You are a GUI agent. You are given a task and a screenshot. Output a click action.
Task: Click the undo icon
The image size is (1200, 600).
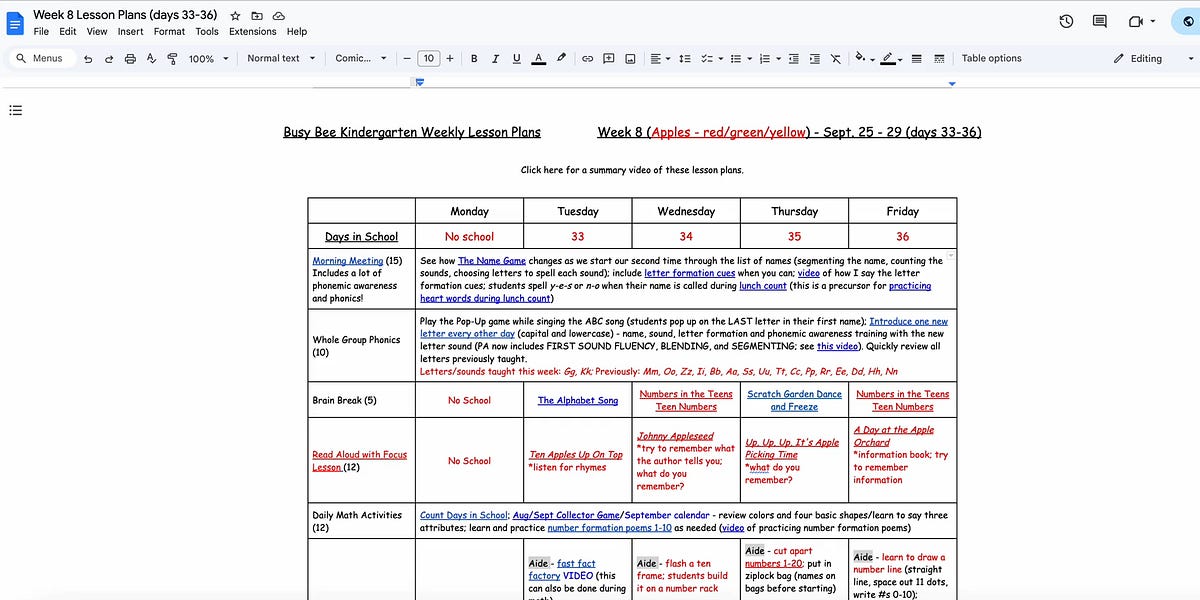click(x=86, y=58)
